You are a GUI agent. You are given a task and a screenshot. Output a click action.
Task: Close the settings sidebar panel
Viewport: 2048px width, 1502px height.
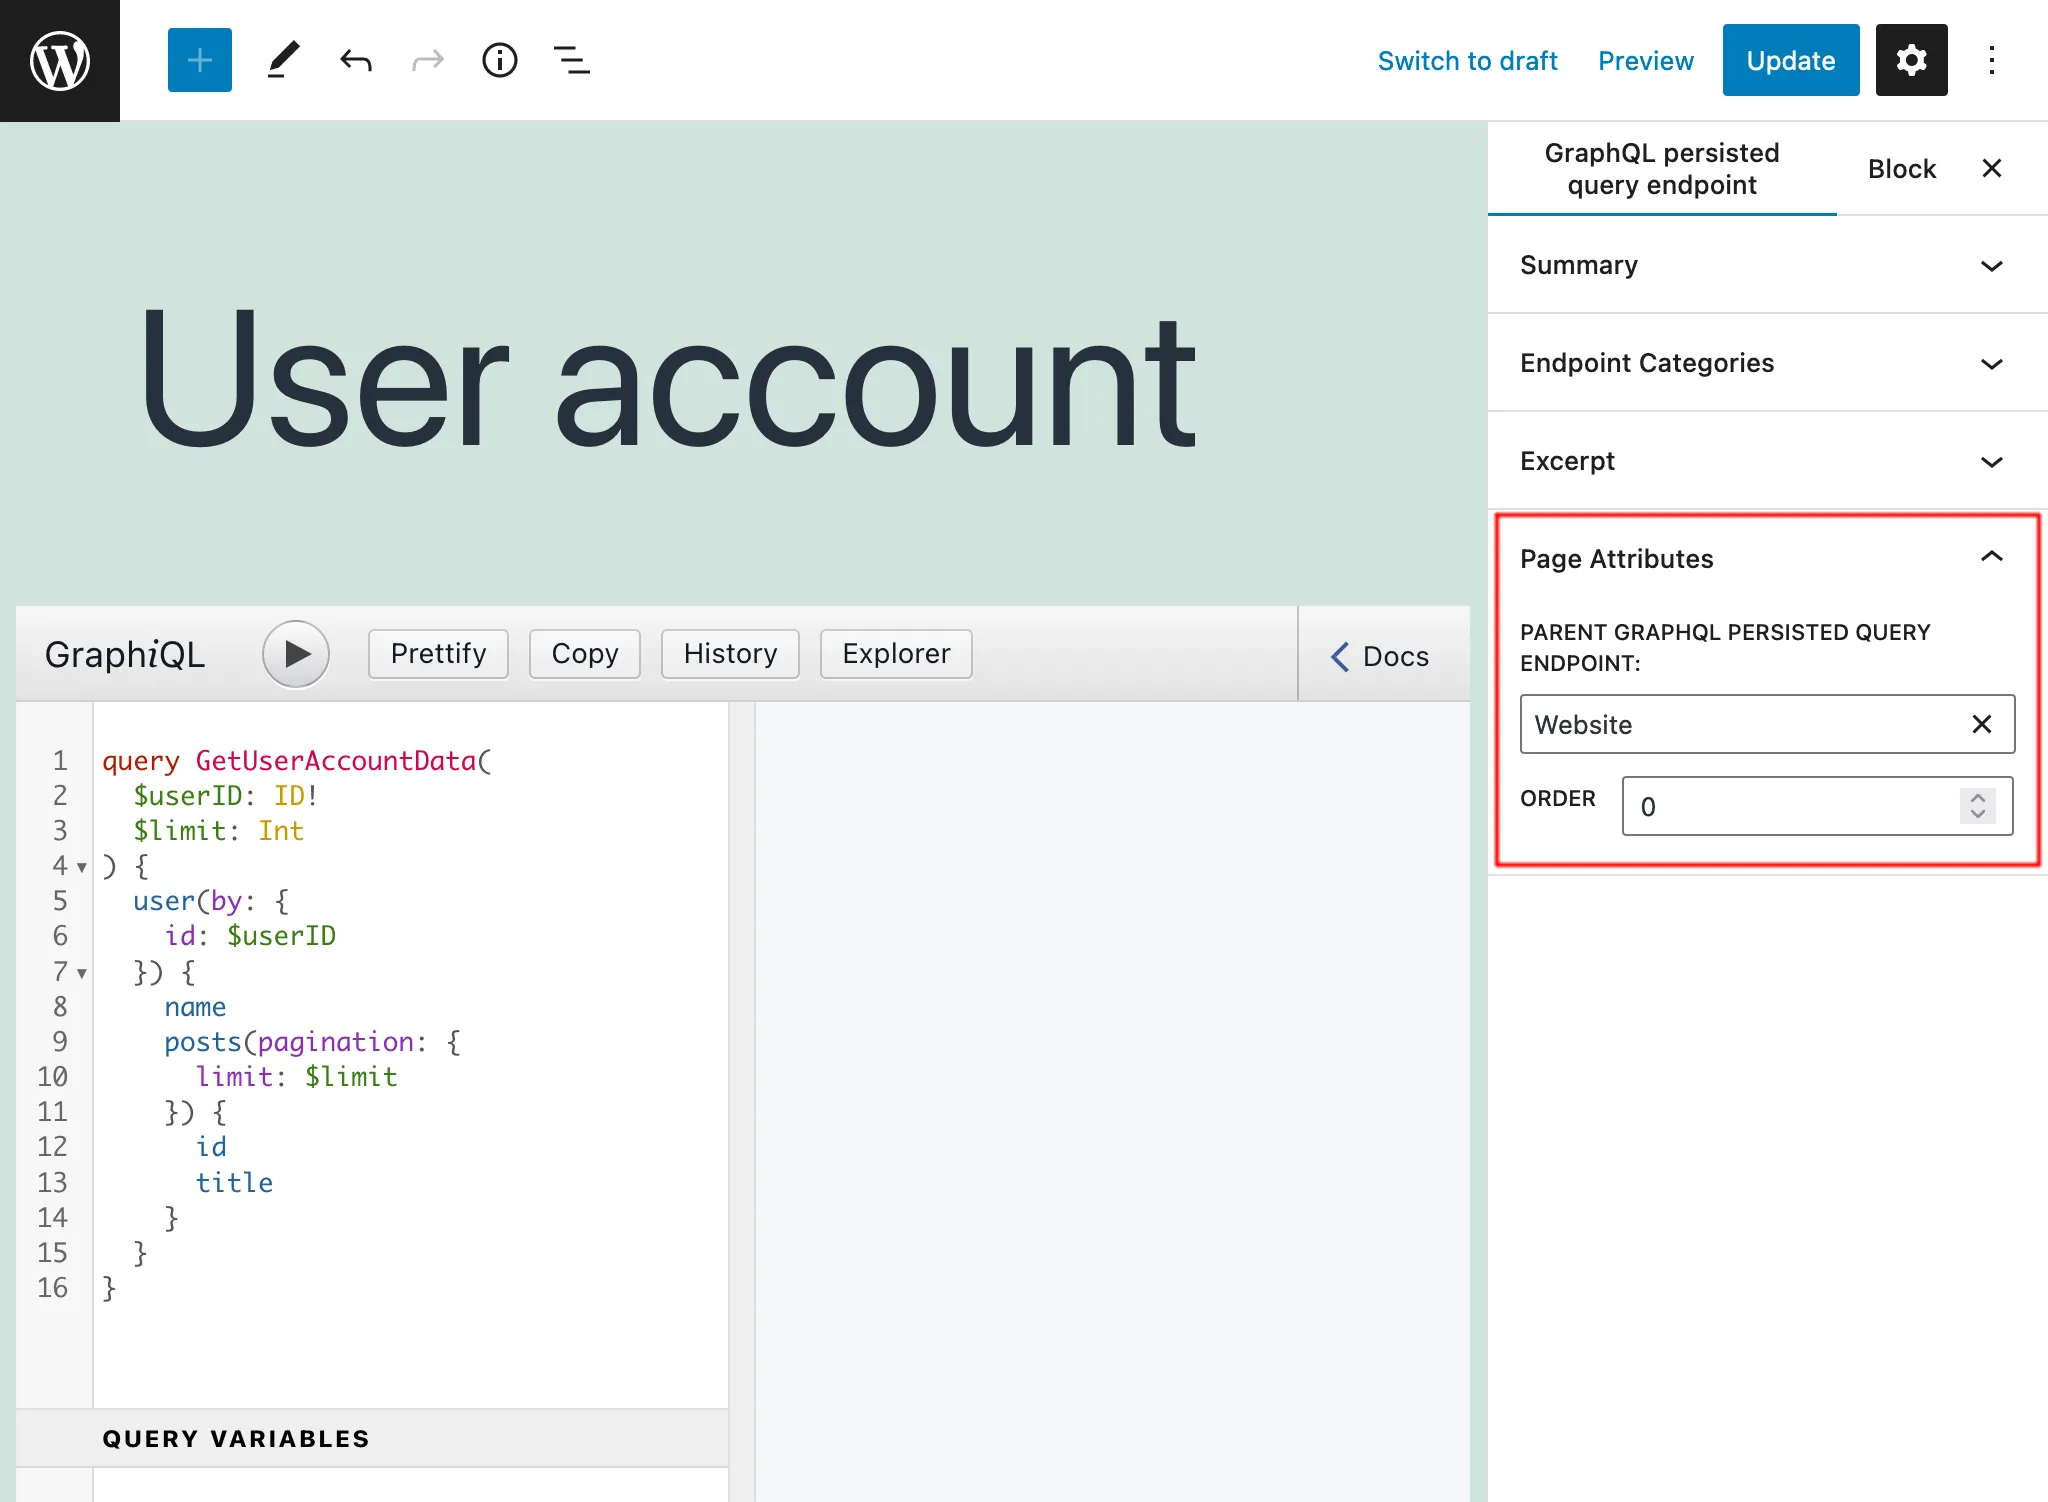(1991, 168)
